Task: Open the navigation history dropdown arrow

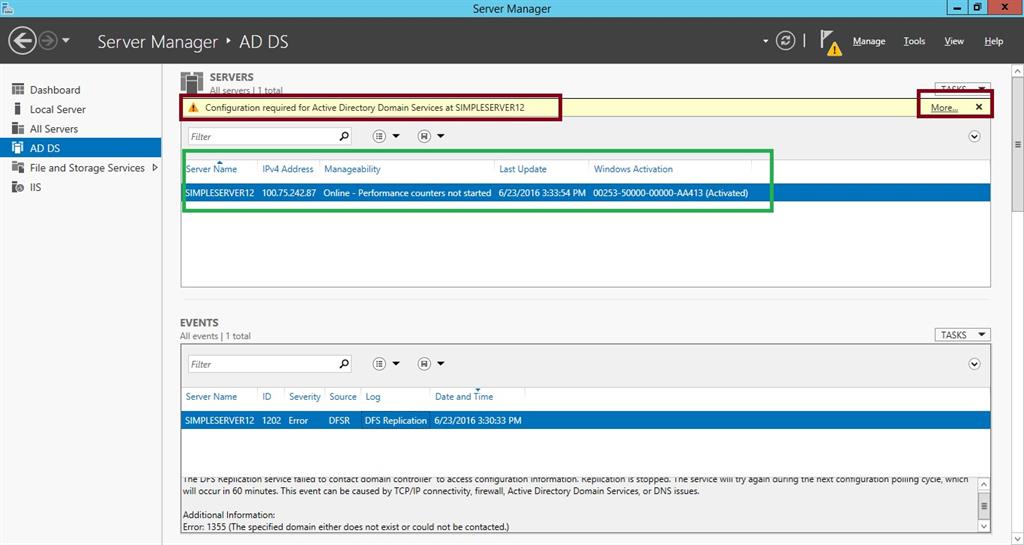Action: (66, 41)
